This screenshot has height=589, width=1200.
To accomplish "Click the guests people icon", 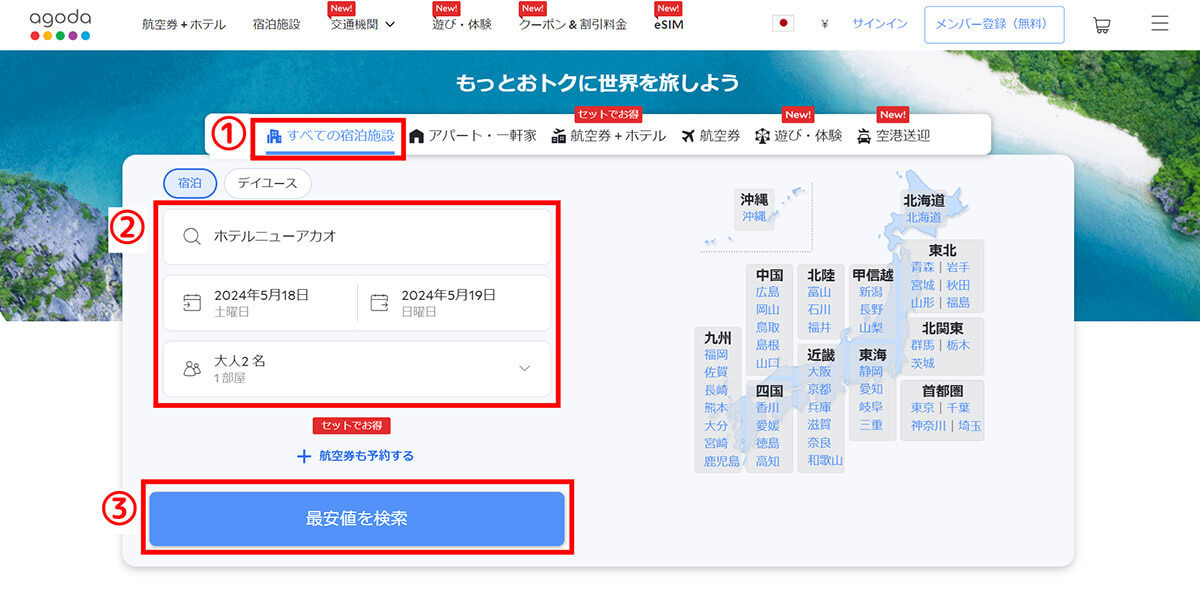I will (x=193, y=369).
